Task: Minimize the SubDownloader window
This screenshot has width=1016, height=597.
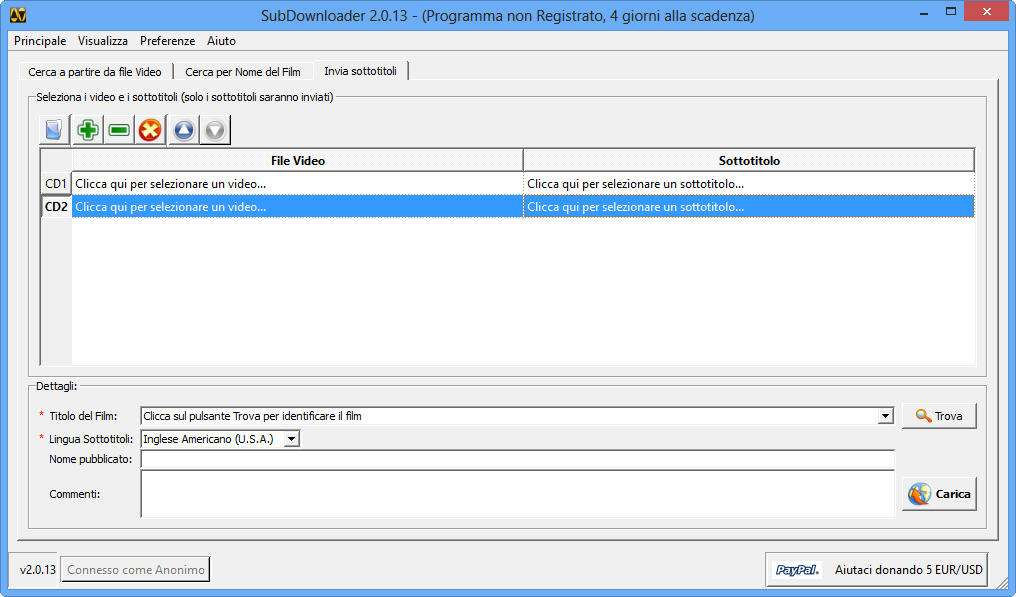Action: click(924, 13)
